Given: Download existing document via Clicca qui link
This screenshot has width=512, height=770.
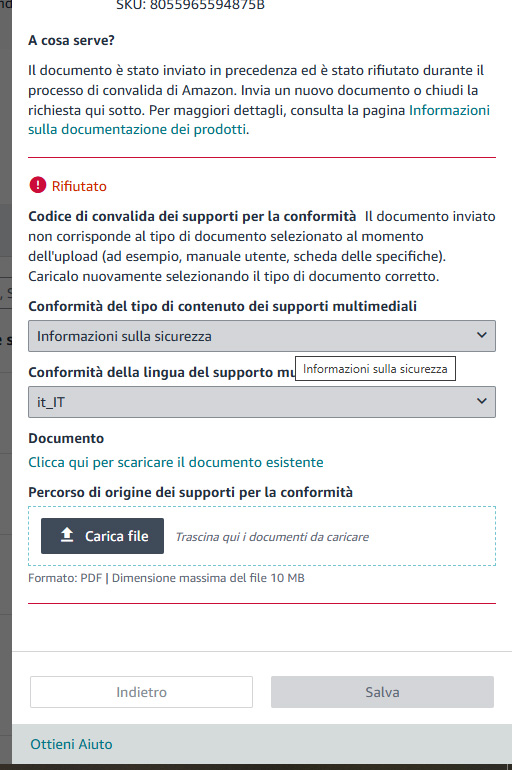Looking at the screenshot, I should point(176,462).
